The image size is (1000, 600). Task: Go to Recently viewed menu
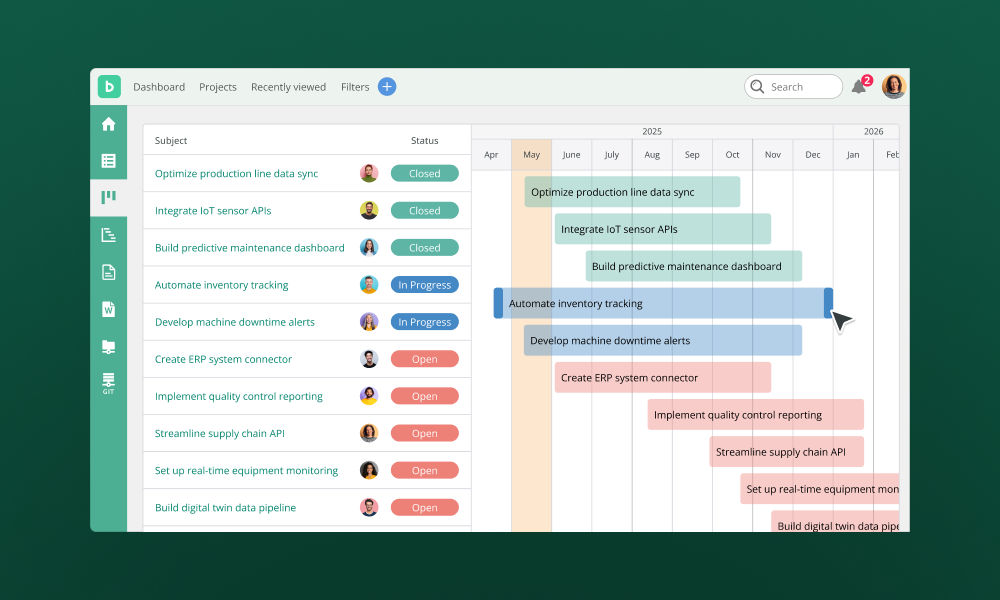(288, 87)
